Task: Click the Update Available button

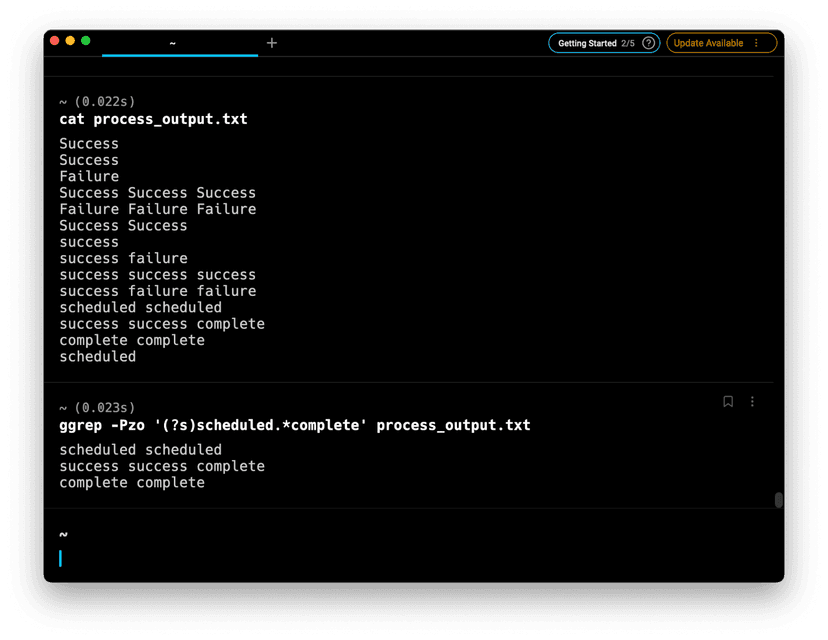Action: tap(709, 43)
